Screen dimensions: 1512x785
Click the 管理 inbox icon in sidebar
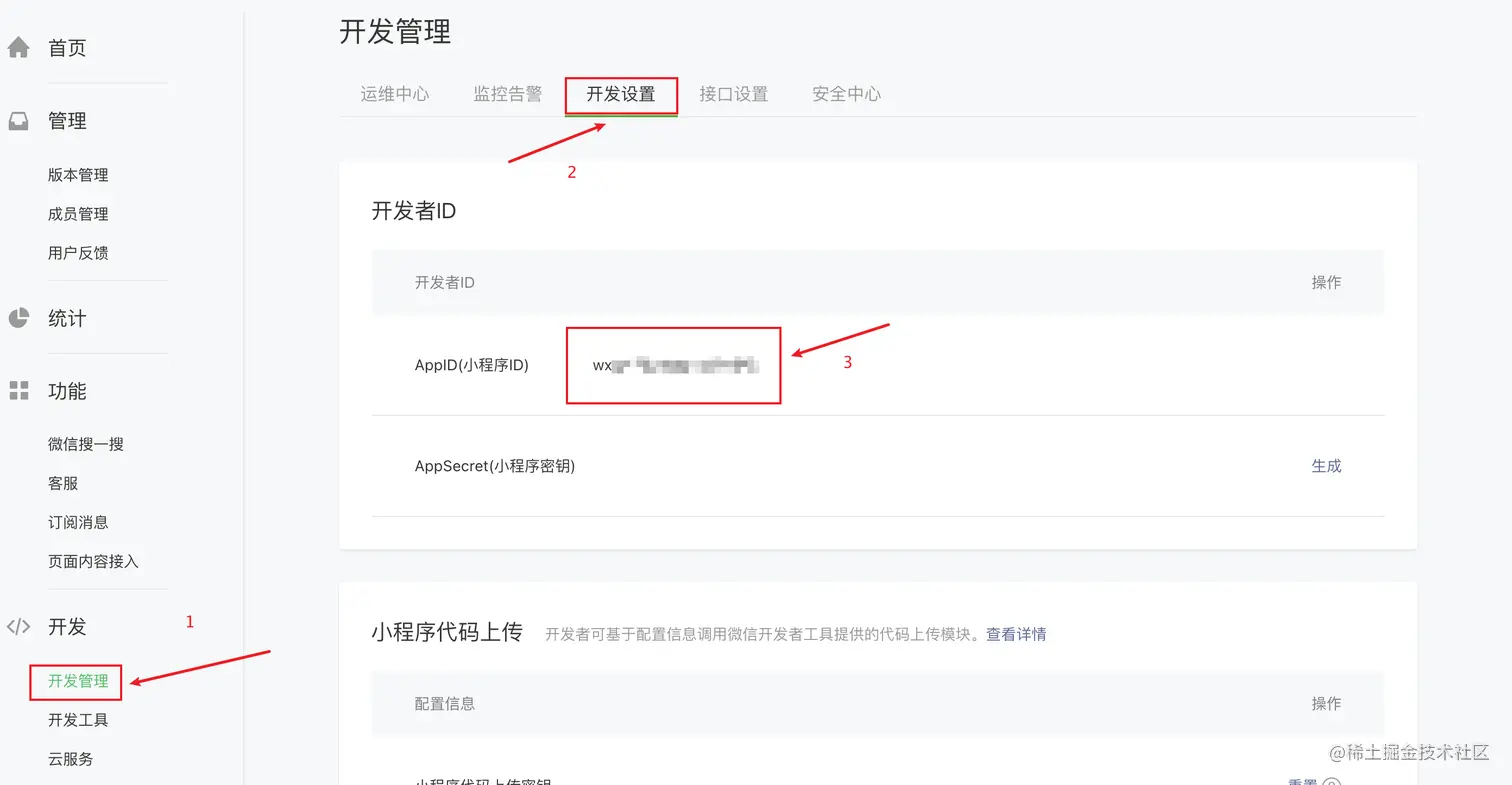point(19,120)
